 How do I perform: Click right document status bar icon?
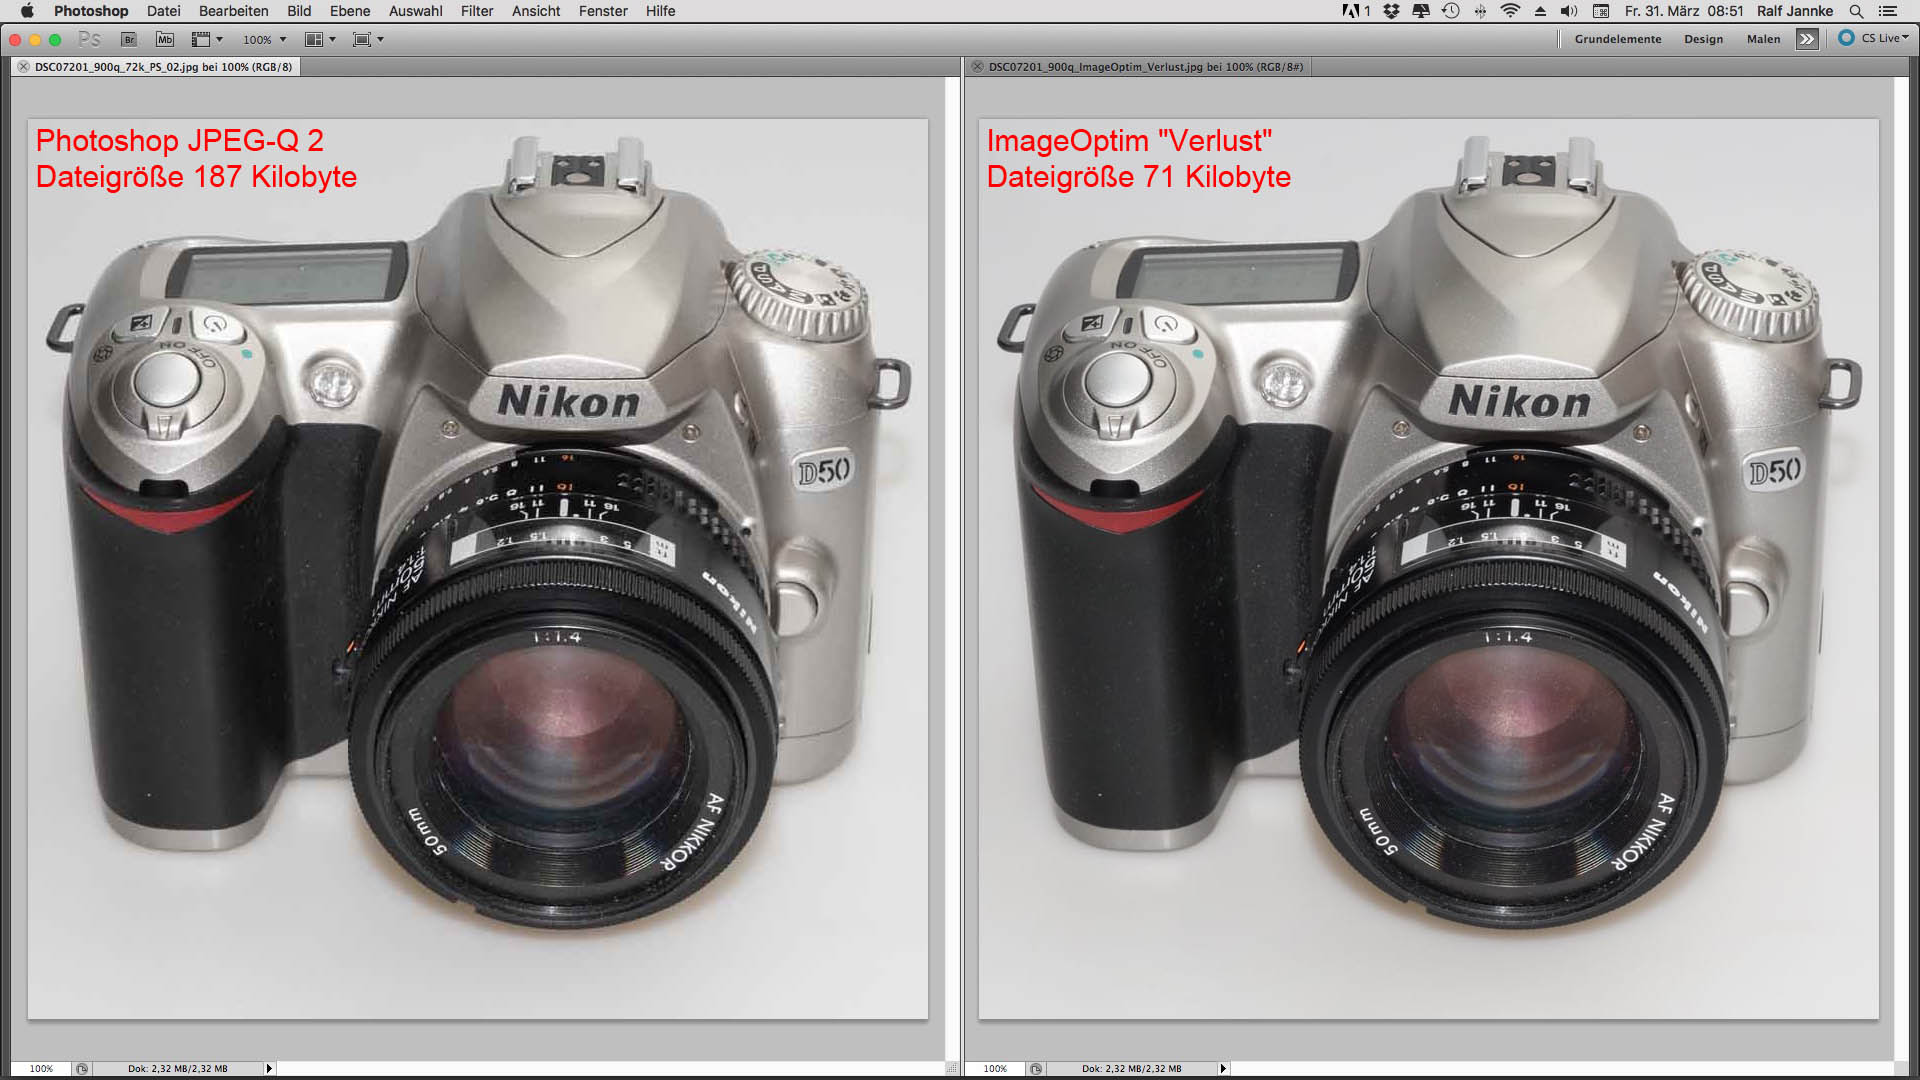point(1036,1068)
